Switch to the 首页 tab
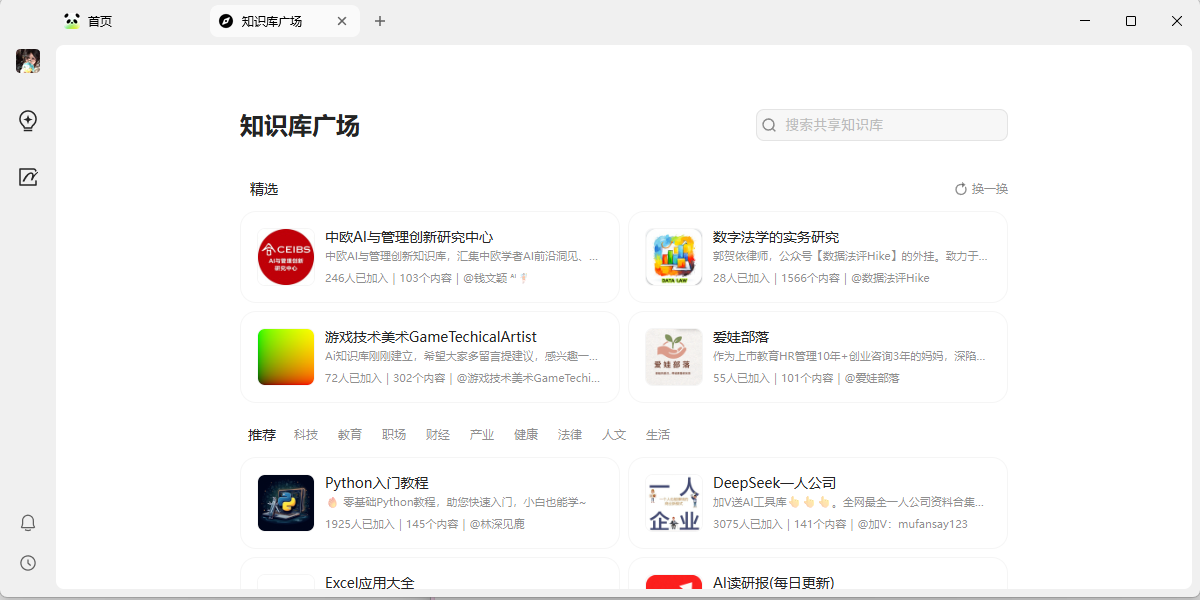Viewport: 1200px width, 600px height. [99, 21]
